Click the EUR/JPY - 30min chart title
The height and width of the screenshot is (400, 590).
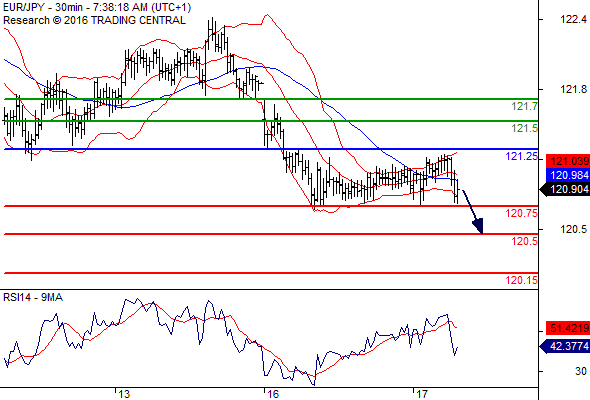click(x=97, y=7)
